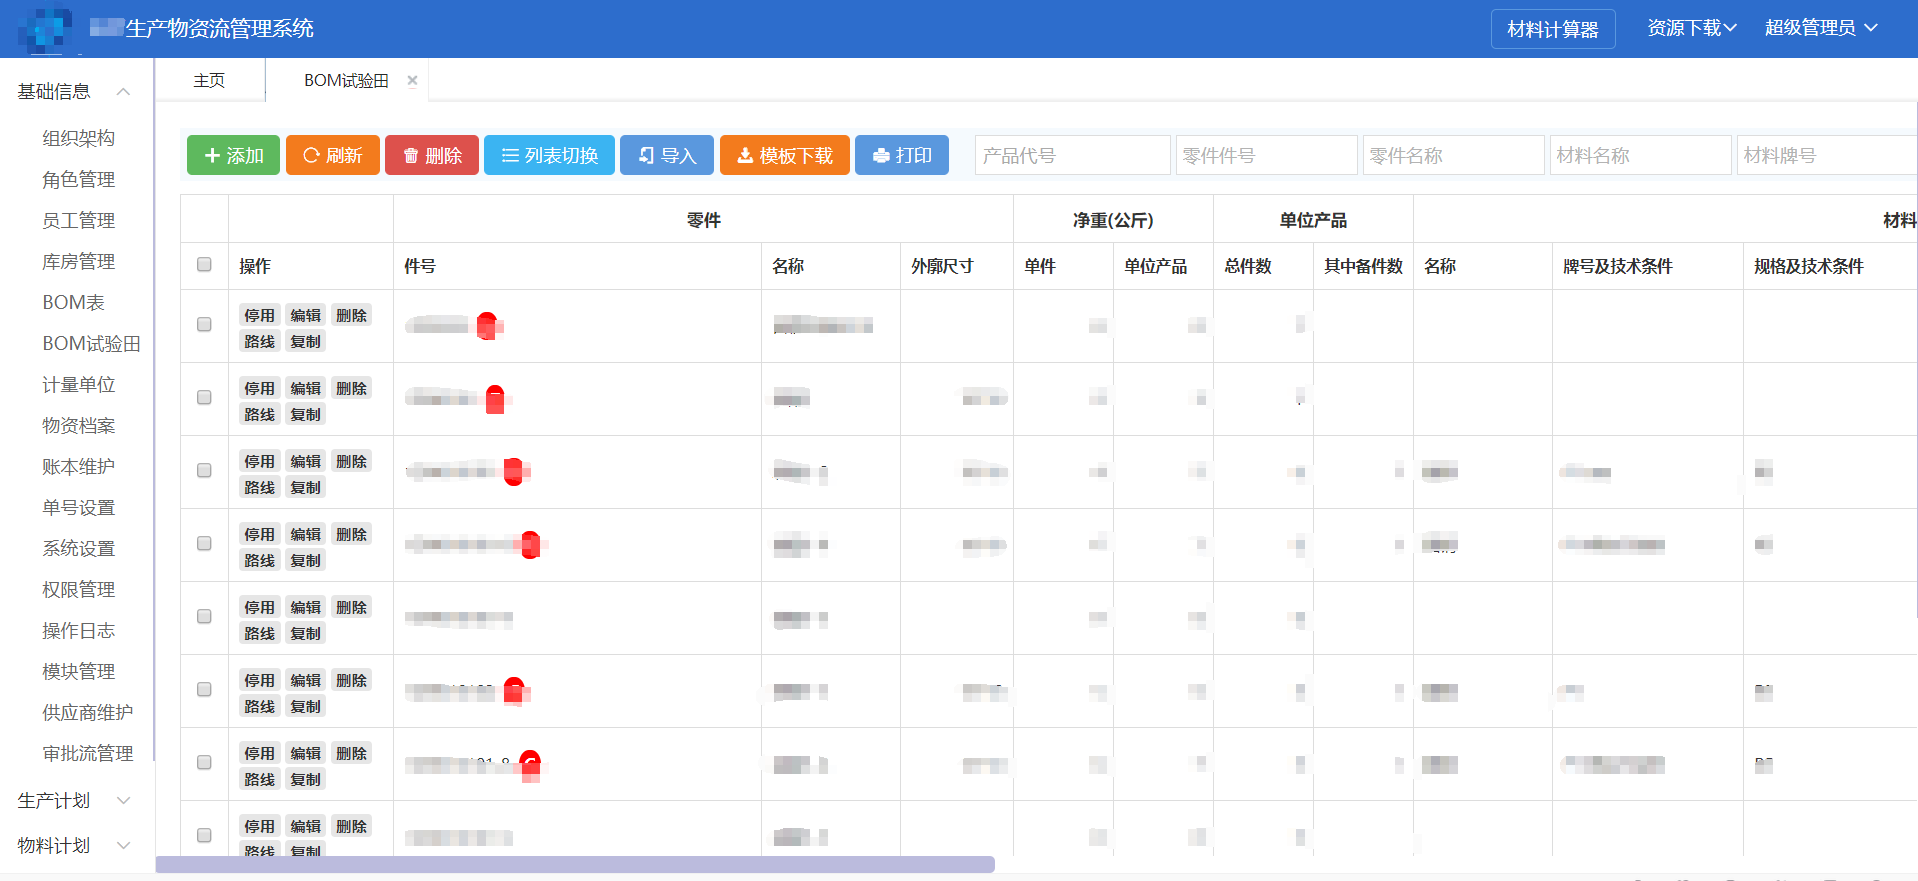The height and width of the screenshot is (881, 1918).
Task: Collapse the 基础信息 sidebar section
Action: 123,92
